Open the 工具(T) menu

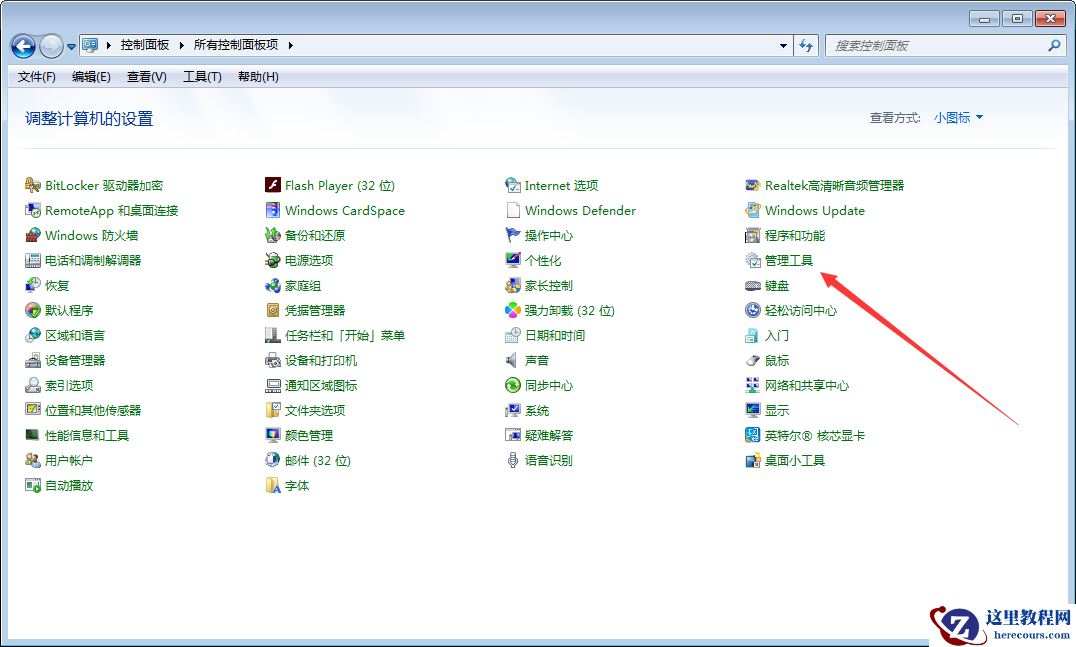(x=202, y=77)
